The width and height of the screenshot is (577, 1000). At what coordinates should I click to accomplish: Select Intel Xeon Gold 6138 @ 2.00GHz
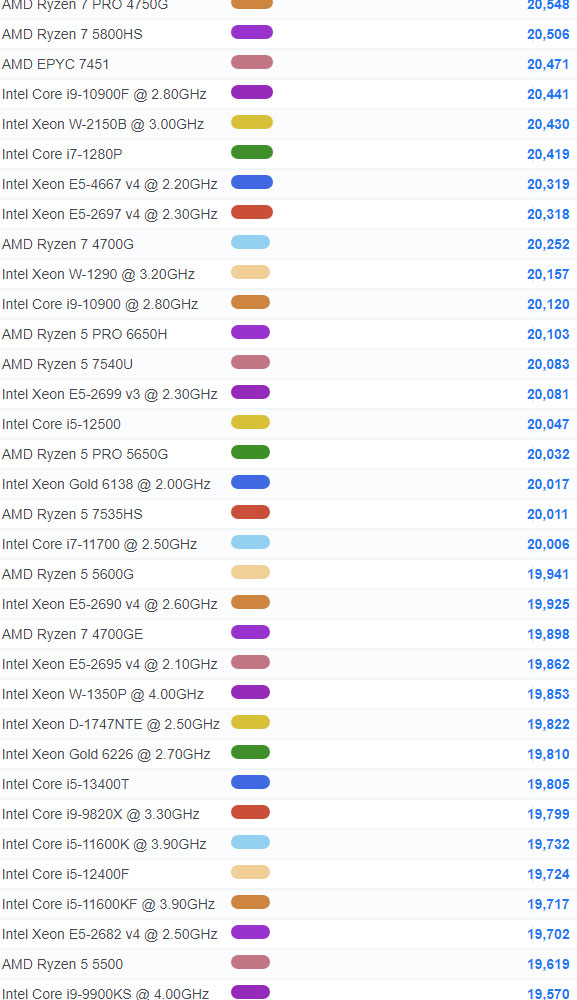(x=106, y=484)
